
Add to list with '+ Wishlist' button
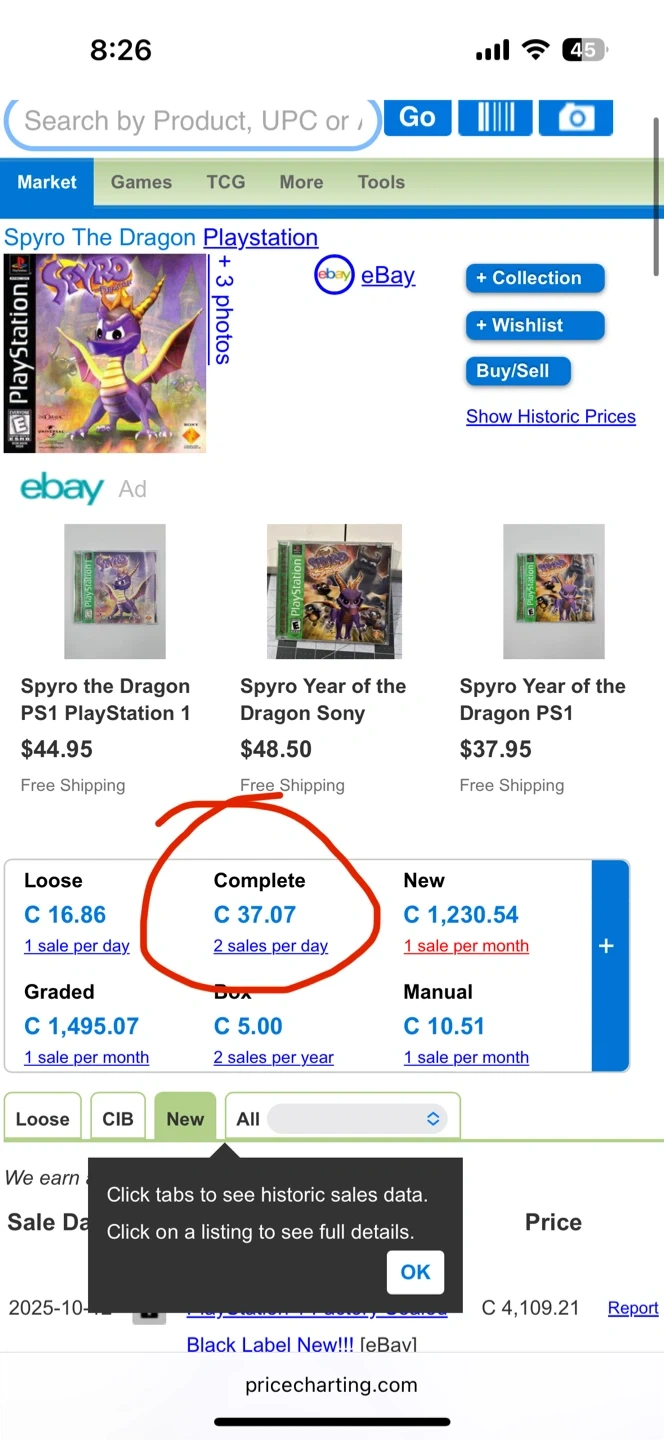(x=535, y=325)
